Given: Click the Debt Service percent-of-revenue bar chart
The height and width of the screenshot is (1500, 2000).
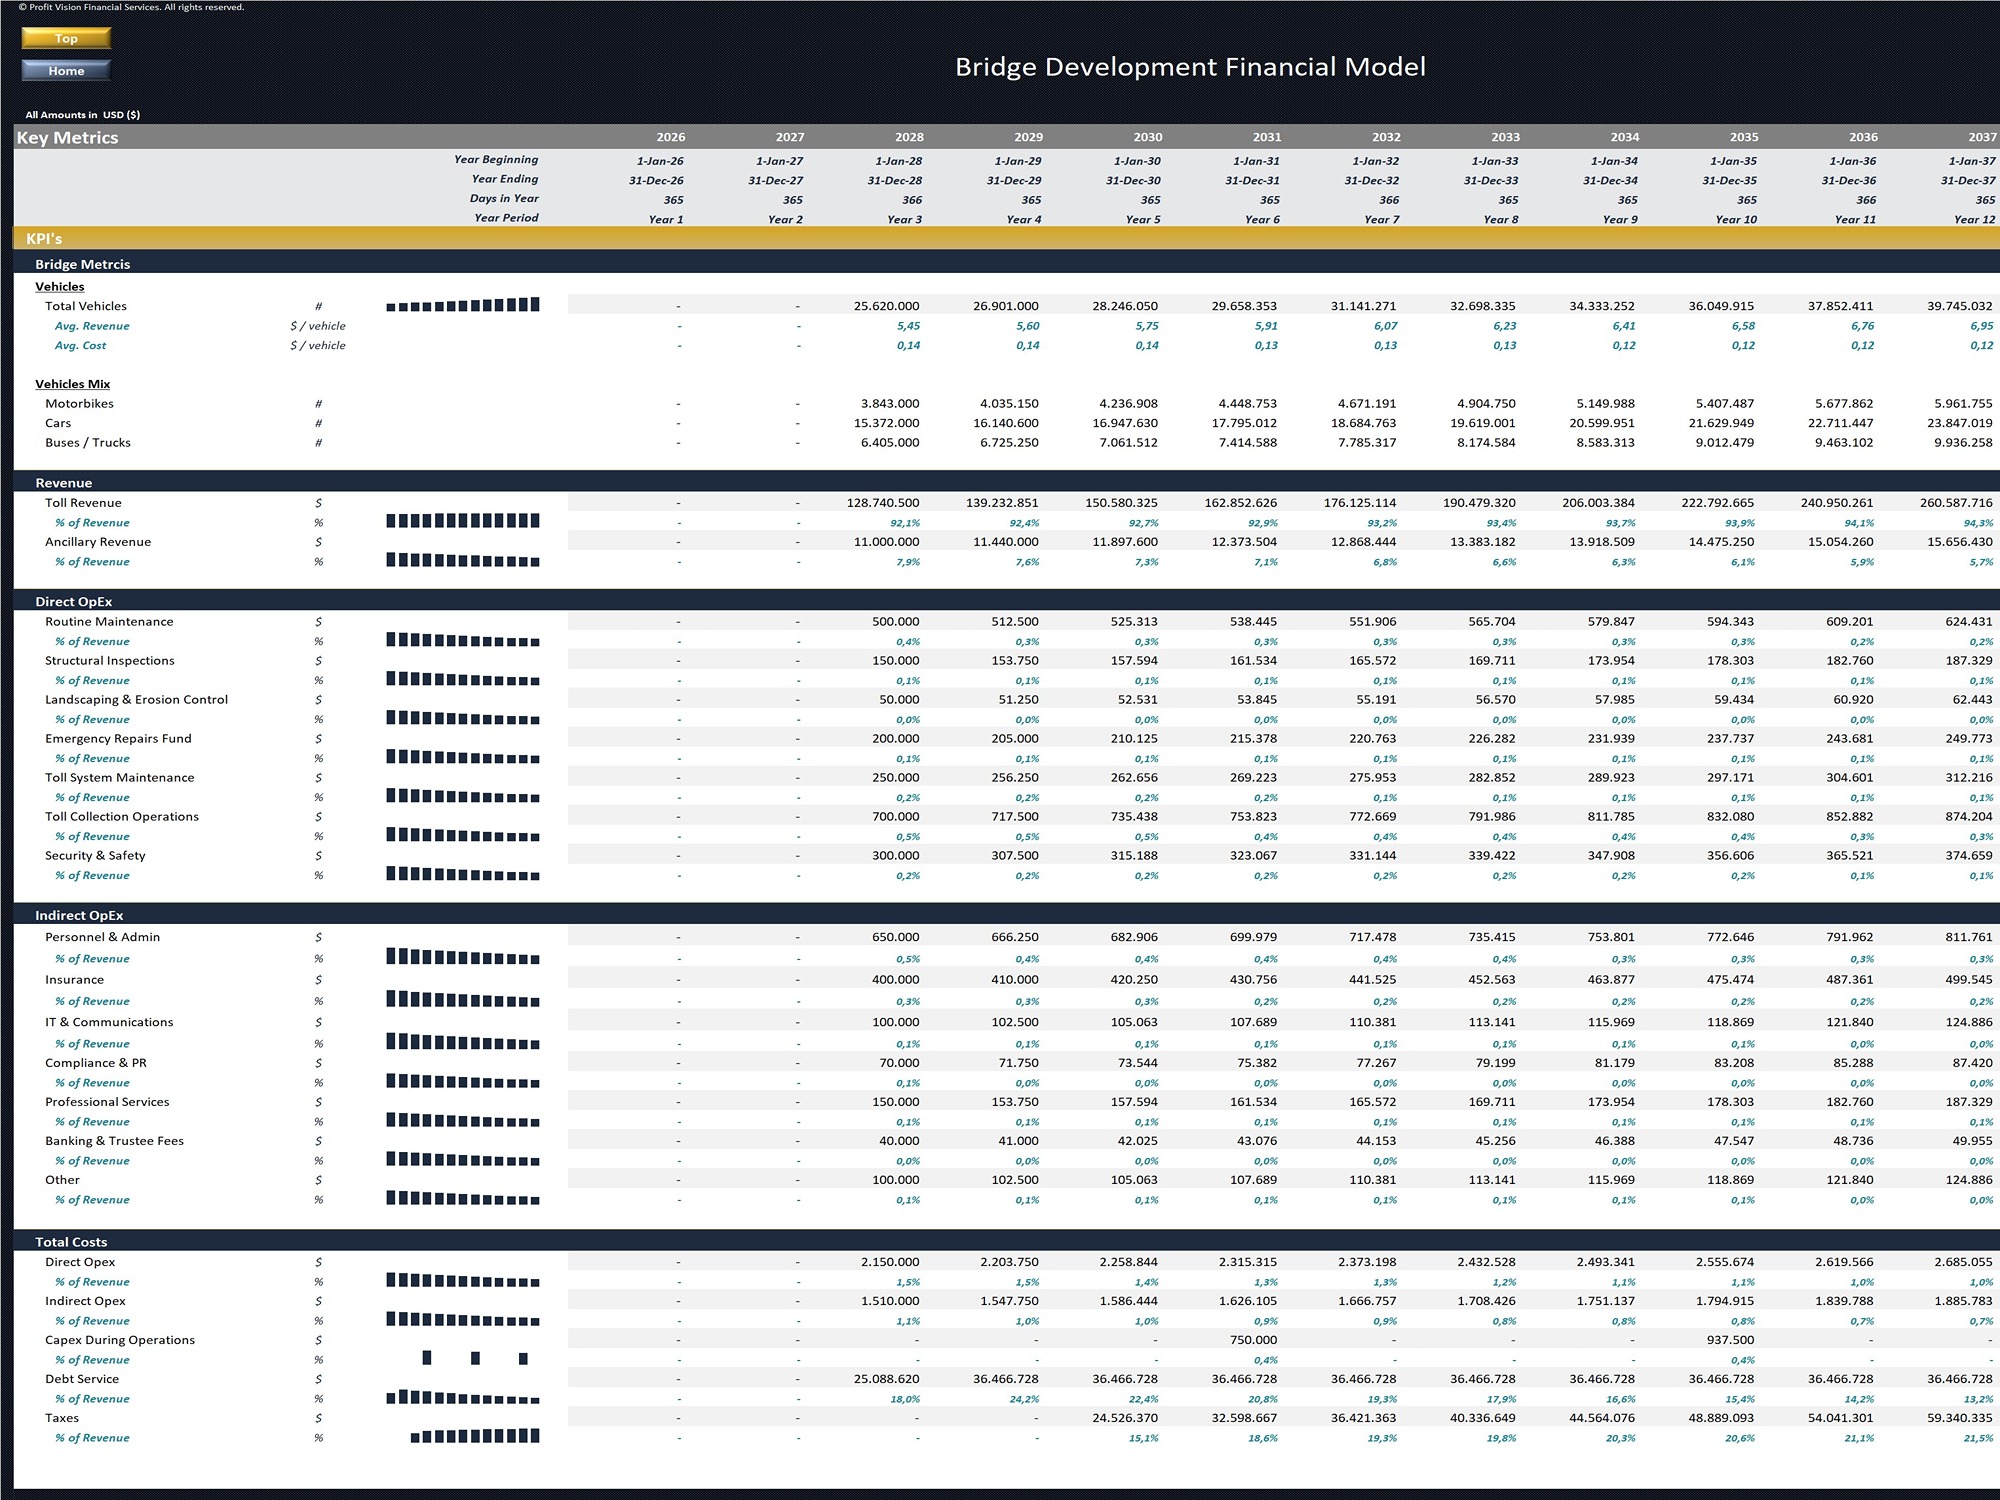Looking at the screenshot, I should (462, 1399).
